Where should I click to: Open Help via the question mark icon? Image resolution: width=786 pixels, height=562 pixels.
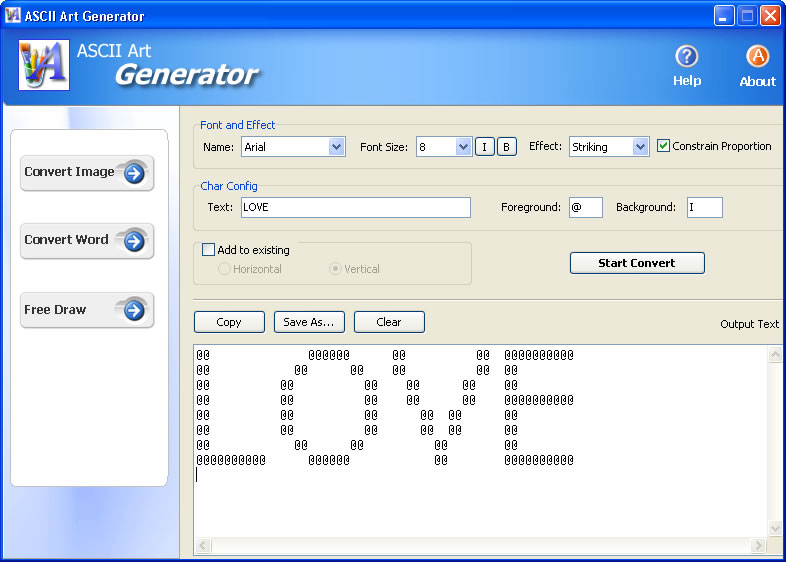pos(686,56)
